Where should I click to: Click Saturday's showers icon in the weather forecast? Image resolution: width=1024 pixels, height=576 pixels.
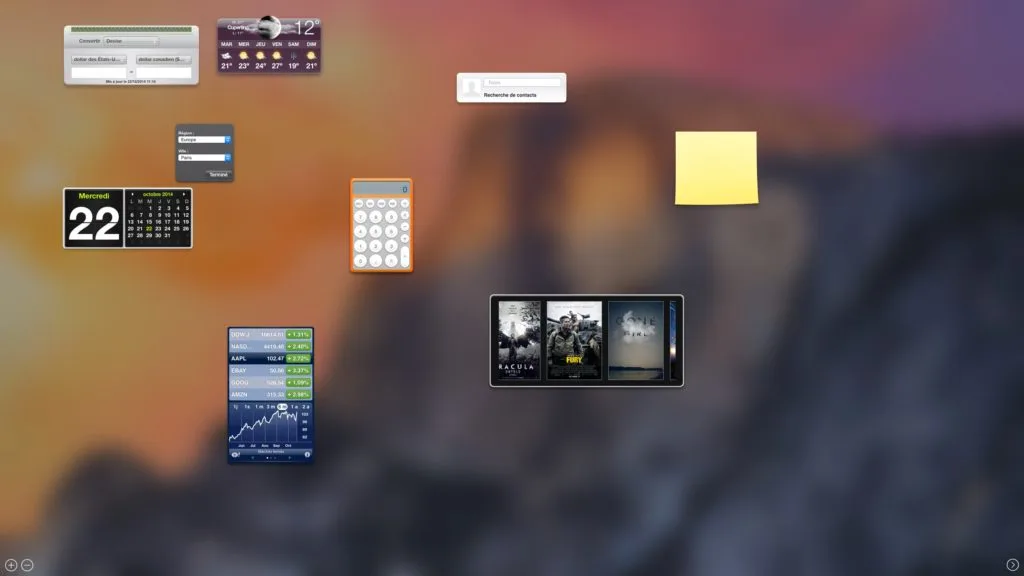click(x=293, y=56)
